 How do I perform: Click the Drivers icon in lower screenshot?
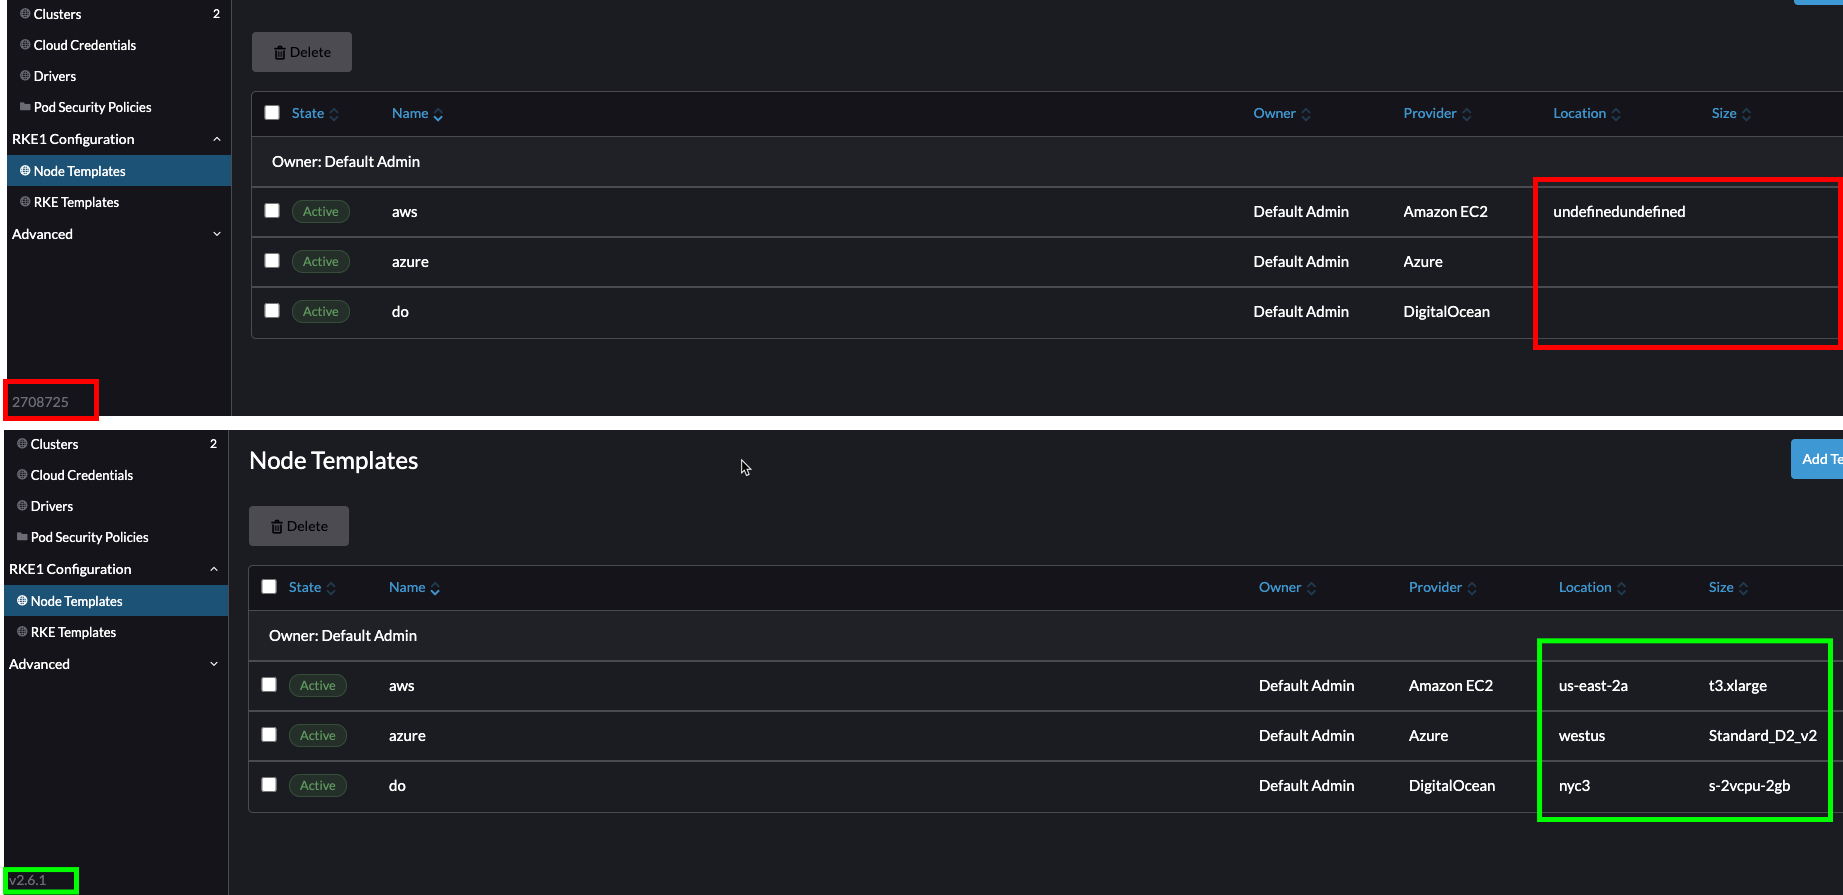point(22,506)
